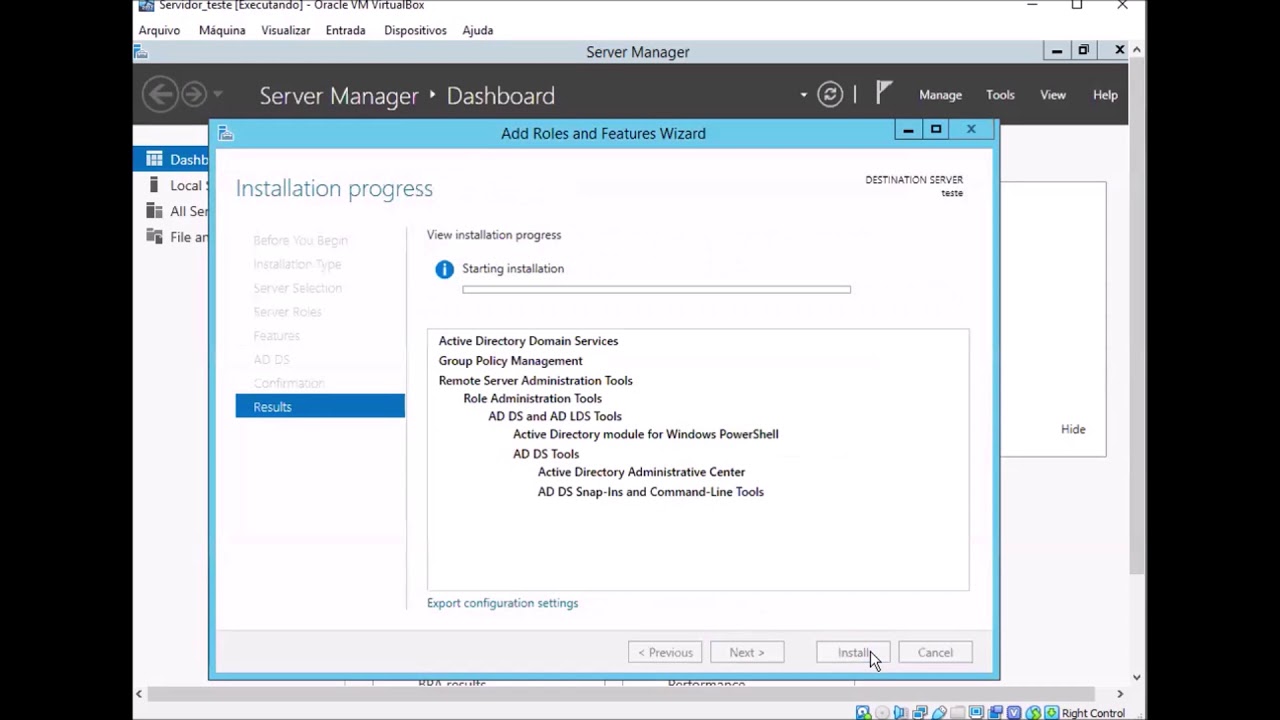Screen dimensions: 1280x720
Task: Click the VirtualBox app icon in title bar
Action: click(x=146, y=6)
